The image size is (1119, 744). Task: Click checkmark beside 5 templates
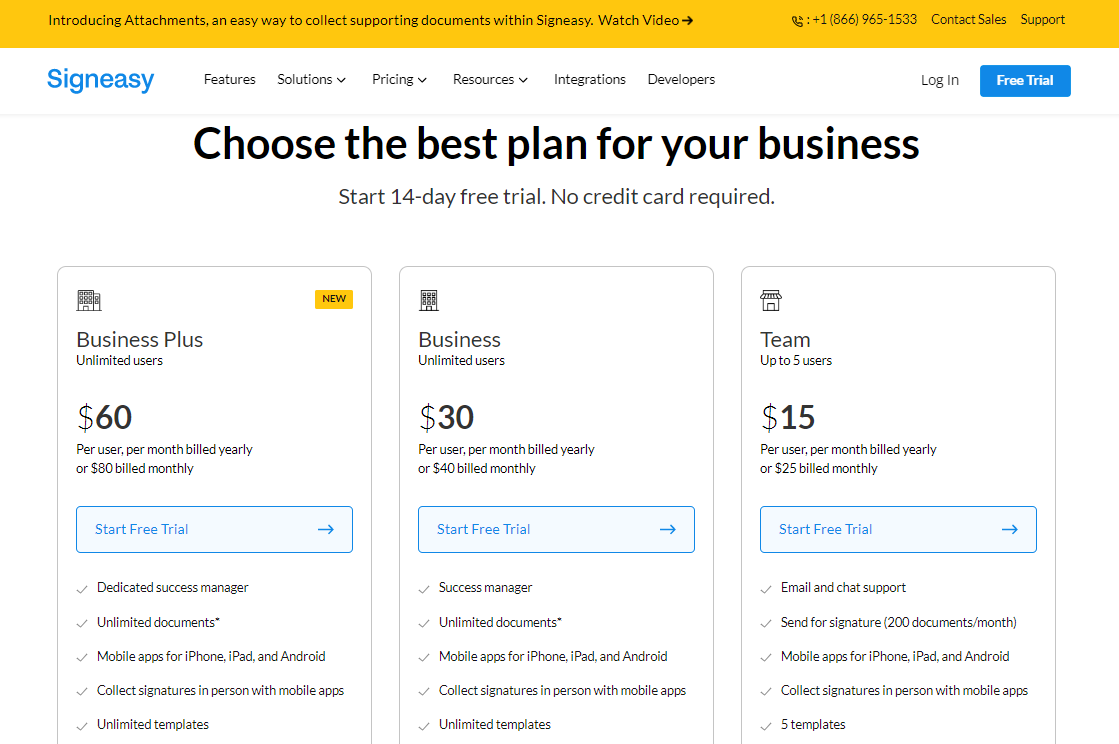coord(766,726)
